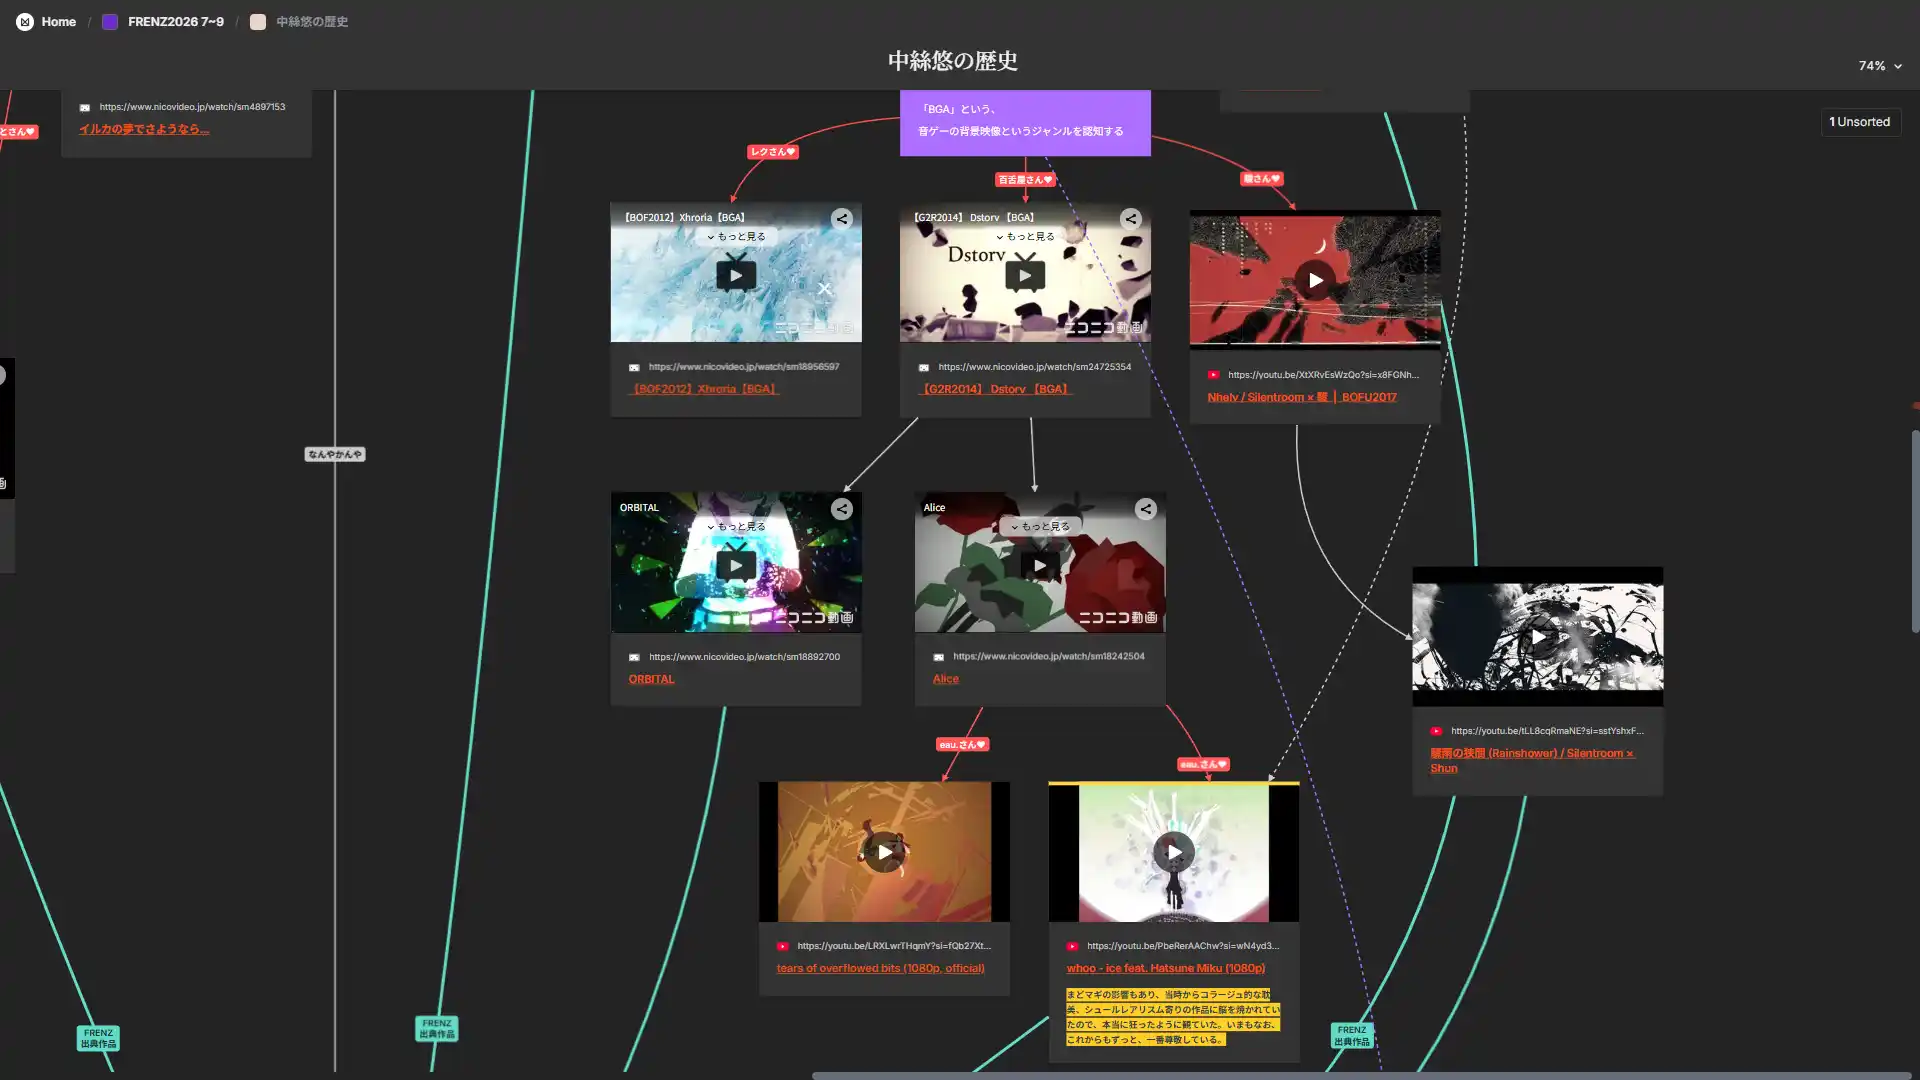Click niconico favicon beside sm4897153 URL
The width and height of the screenshot is (1920, 1080).
85,108
